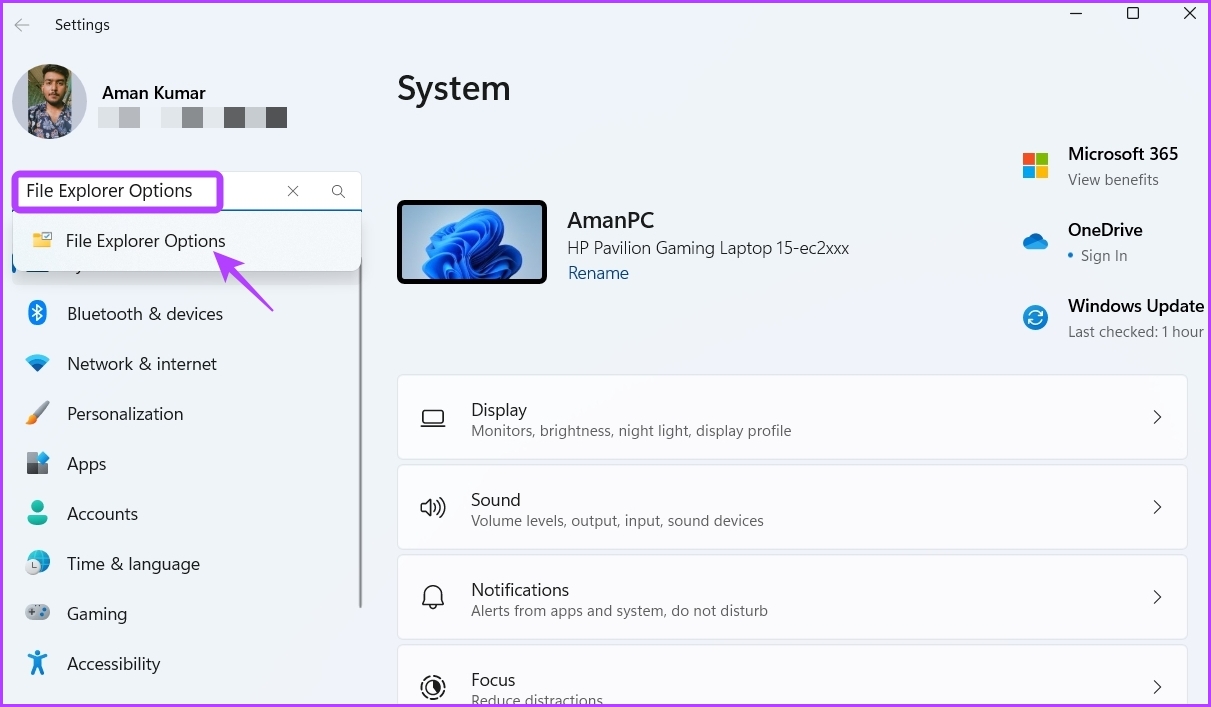Click the AmanPC desktop wallpaper thumbnail
Image resolution: width=1211 pixels, height=707 pixels.
[x=472, y=242]
